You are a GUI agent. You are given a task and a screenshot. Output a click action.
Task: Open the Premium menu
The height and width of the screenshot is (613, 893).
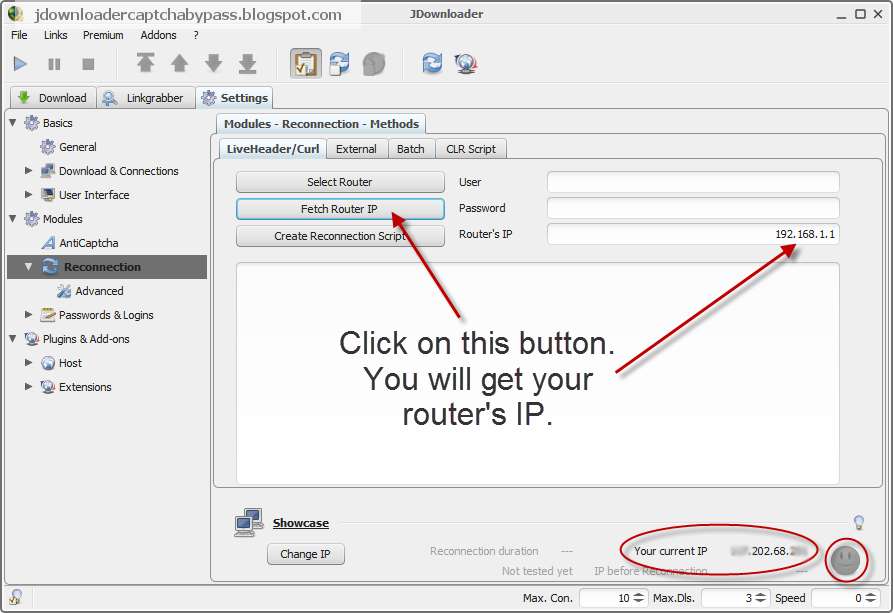point(103,35)
